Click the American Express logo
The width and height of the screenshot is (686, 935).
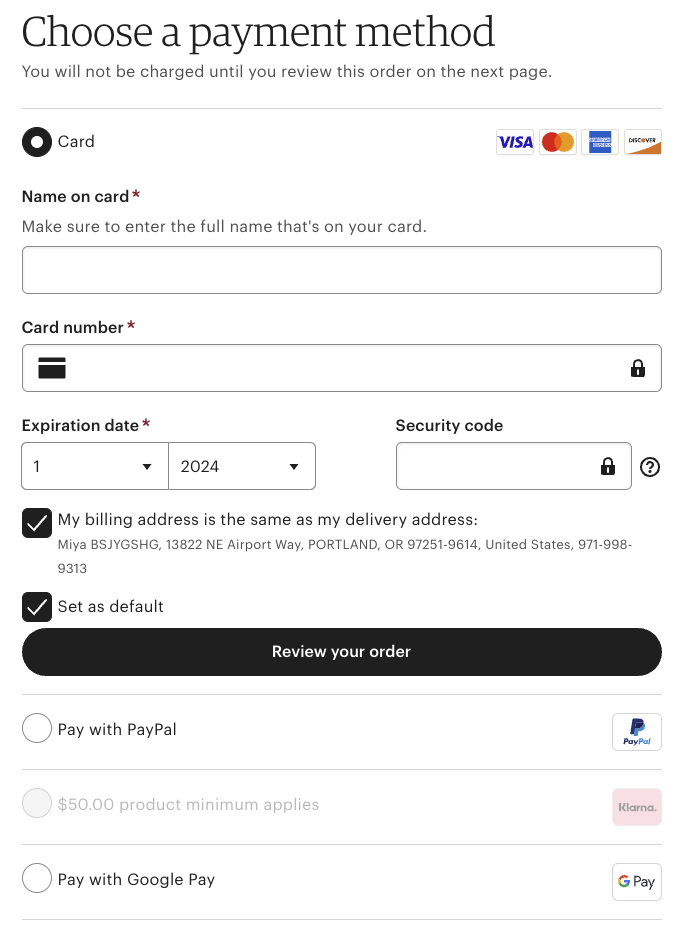click(600, 142)
